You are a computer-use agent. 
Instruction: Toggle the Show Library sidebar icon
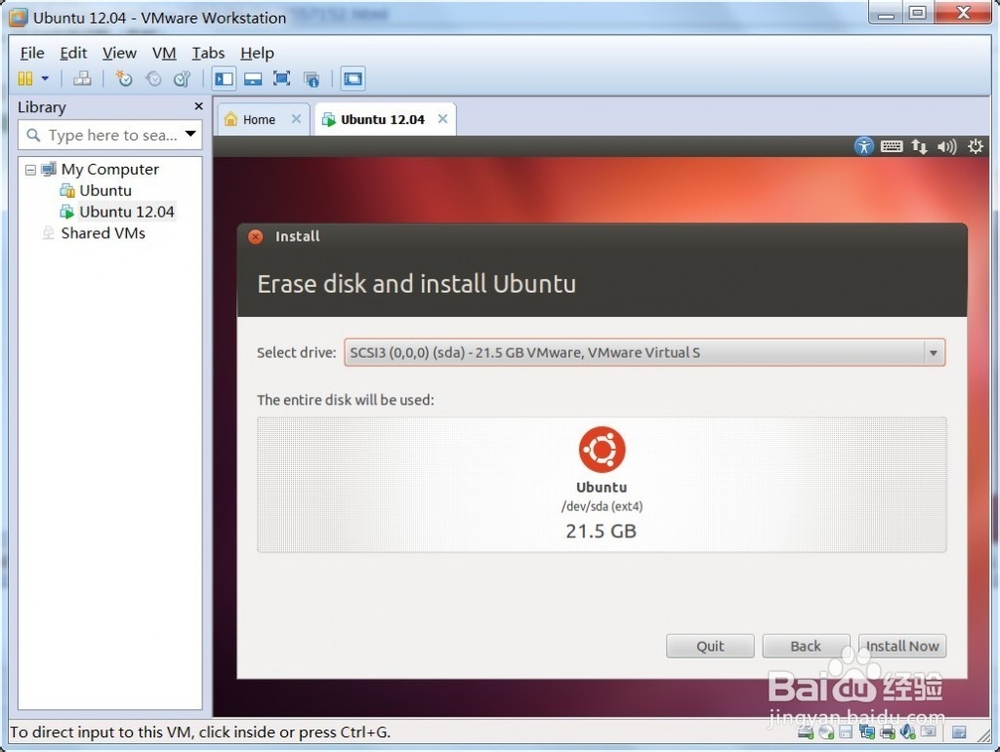(x=224, y=78)
